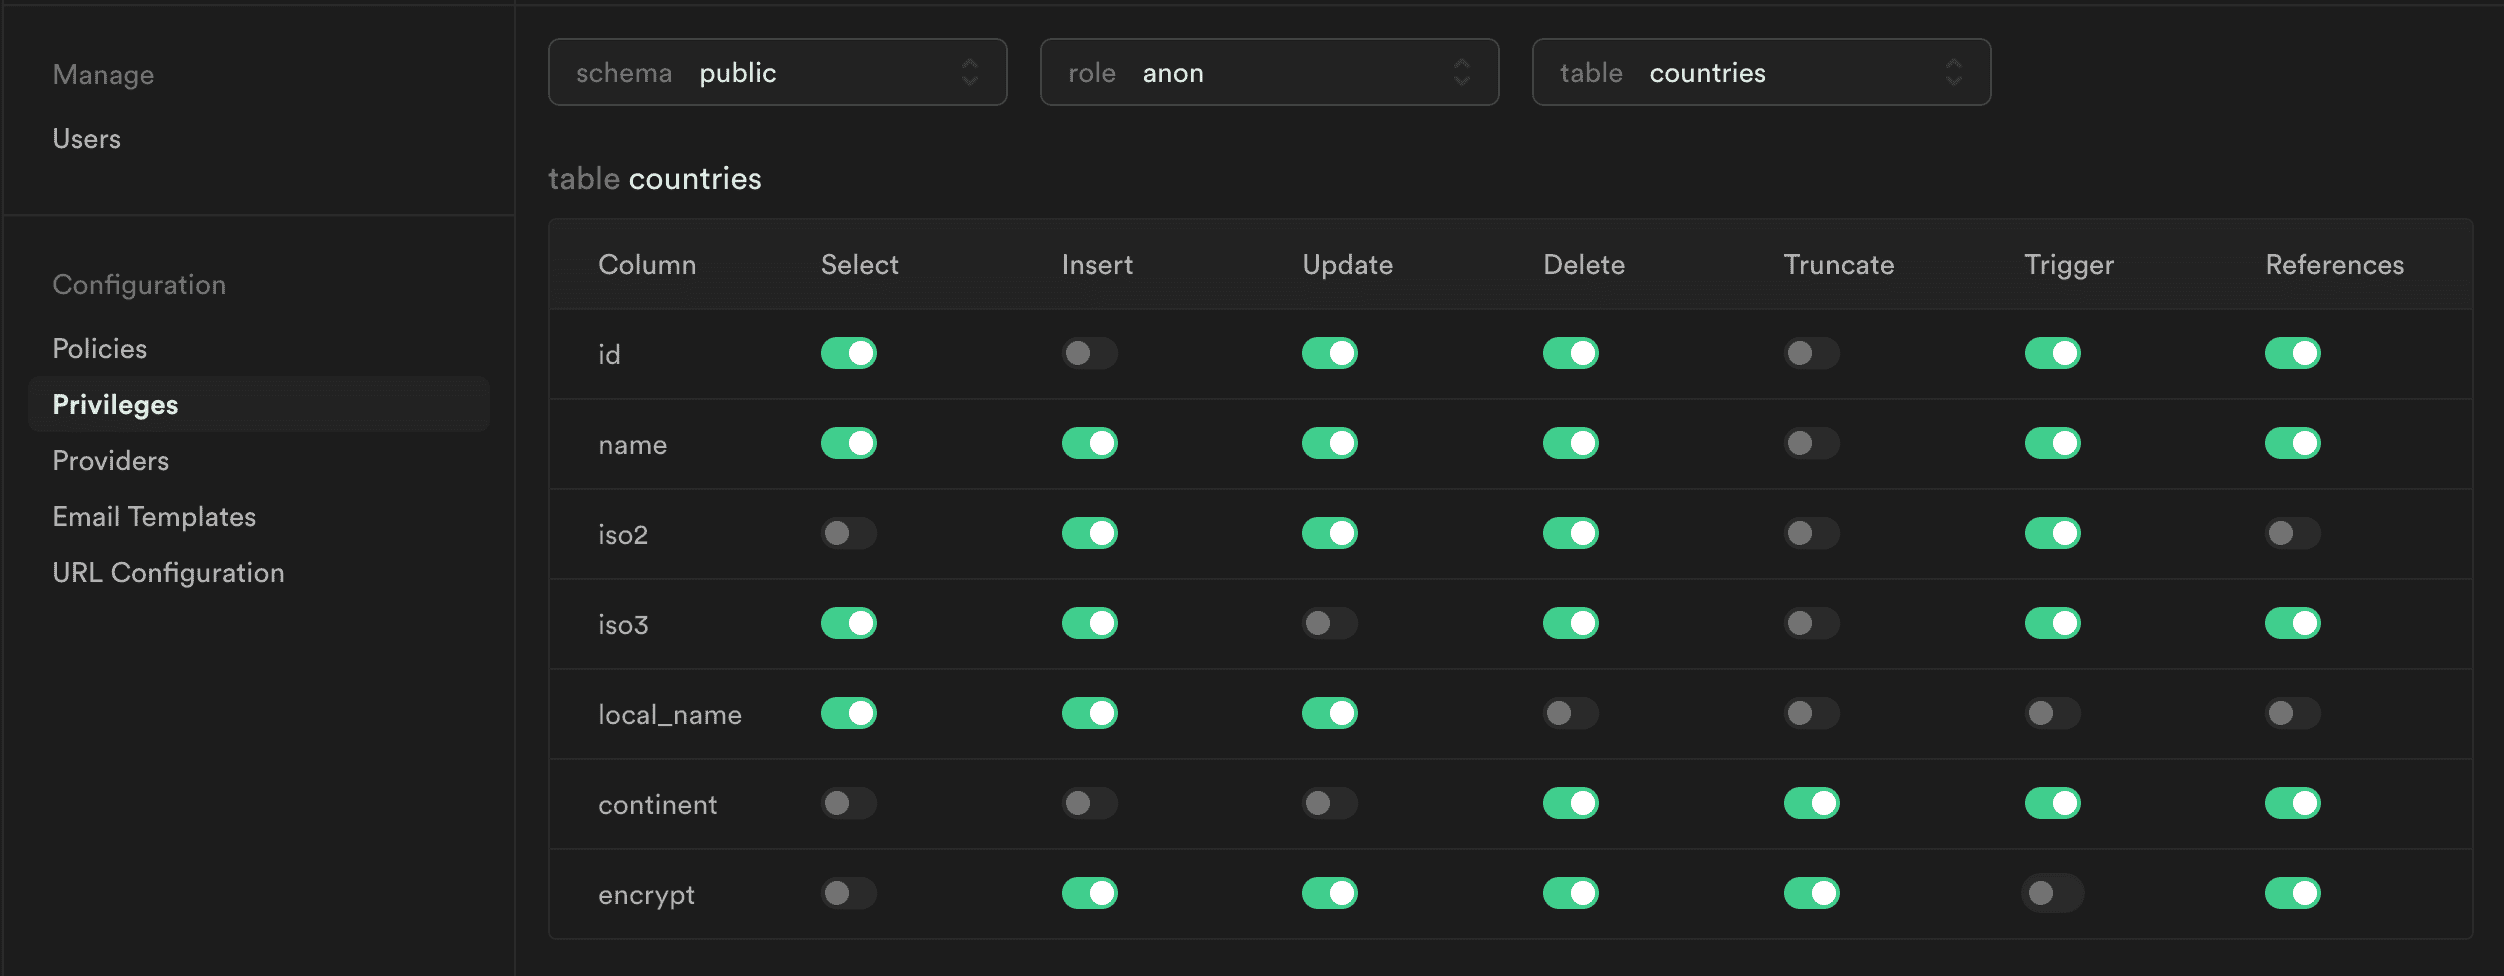2504x976 pixels.
Task: Enable Truncate for the name column
Action: point(1810,443)
